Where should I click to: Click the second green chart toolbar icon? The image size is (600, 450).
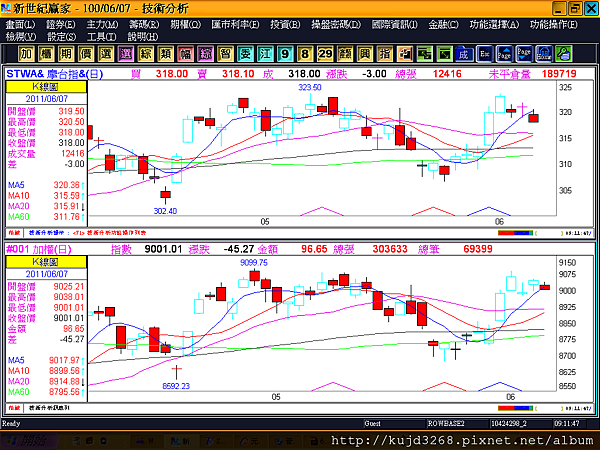click(x=444, y=54)
